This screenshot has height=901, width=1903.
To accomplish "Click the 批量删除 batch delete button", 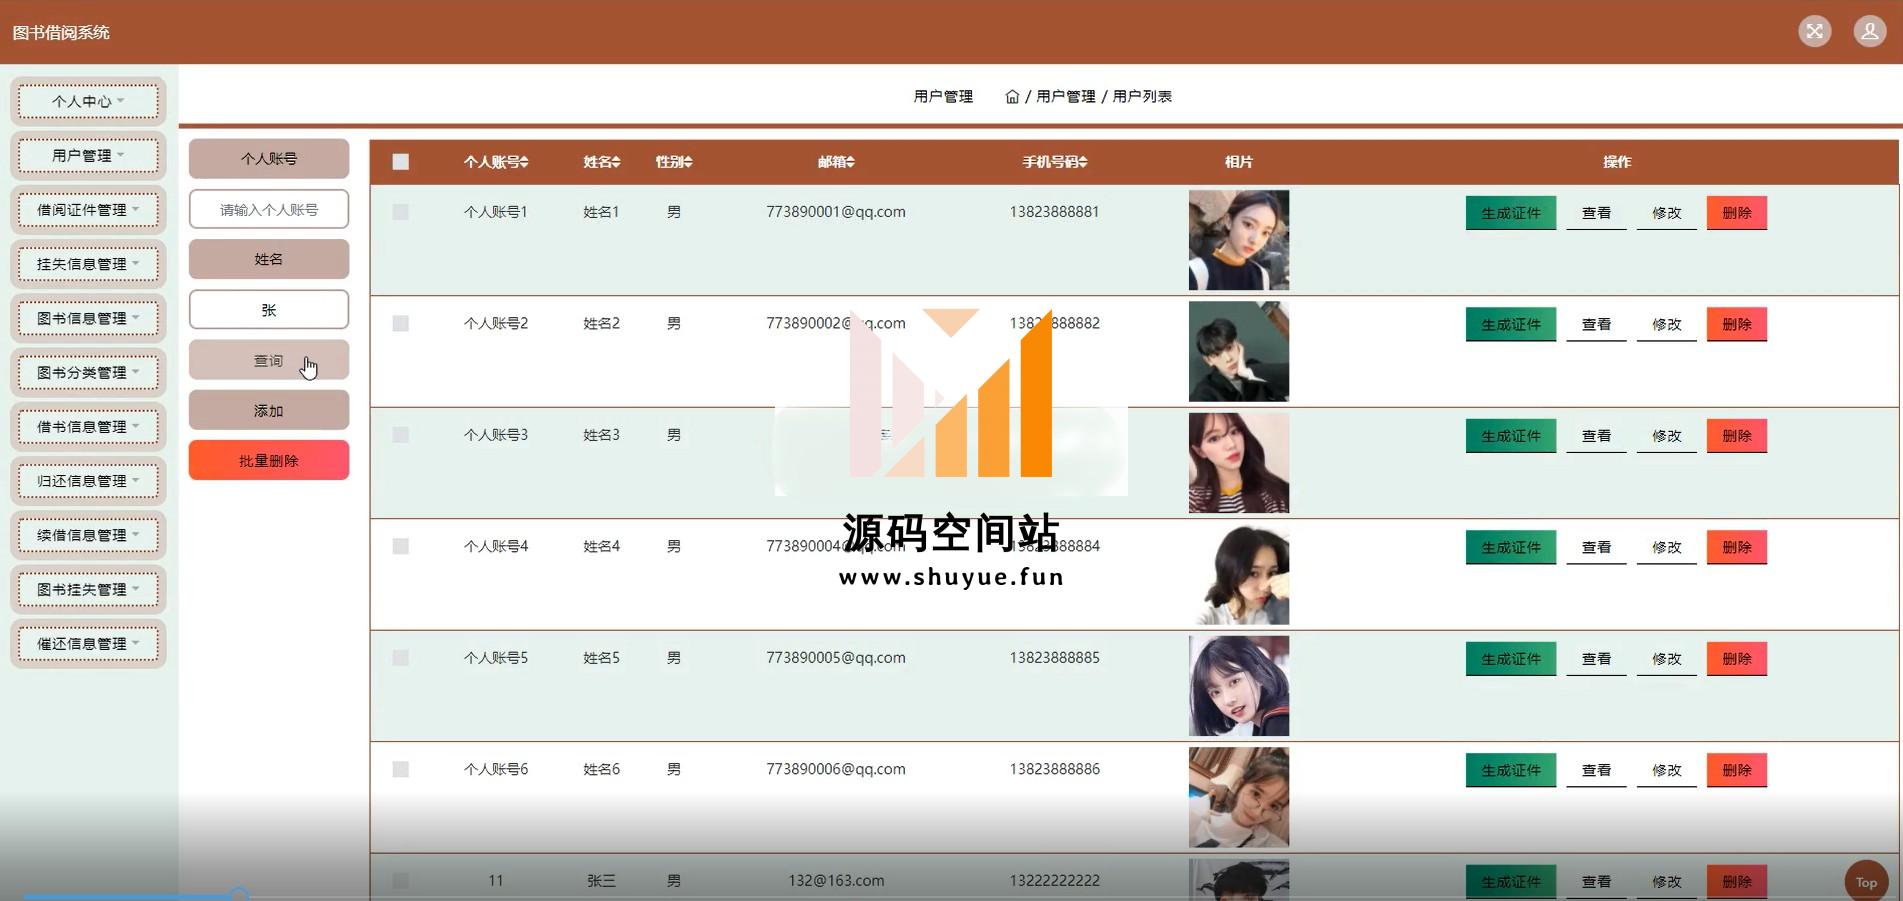I will pyautogui.click(x=269, y=460).
